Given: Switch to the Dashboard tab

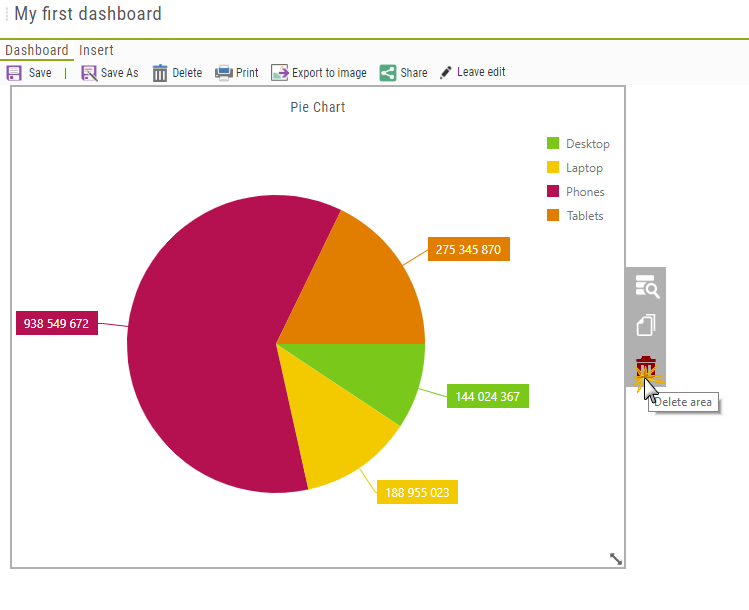Looking at the screenshot, I should pos(37,50).
